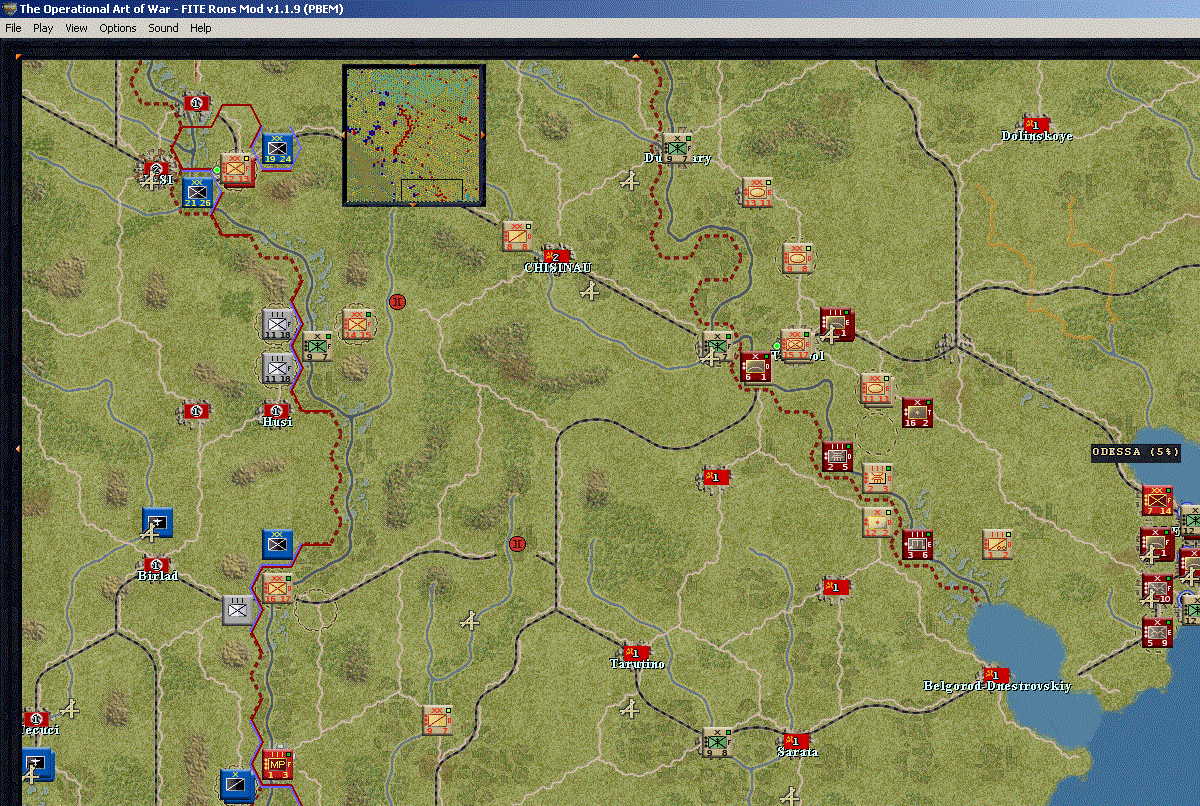This screenshot has width=1200, height=806.
Task: Select the tan unit beside Chisinau
Action: click(x=517, y=236)
